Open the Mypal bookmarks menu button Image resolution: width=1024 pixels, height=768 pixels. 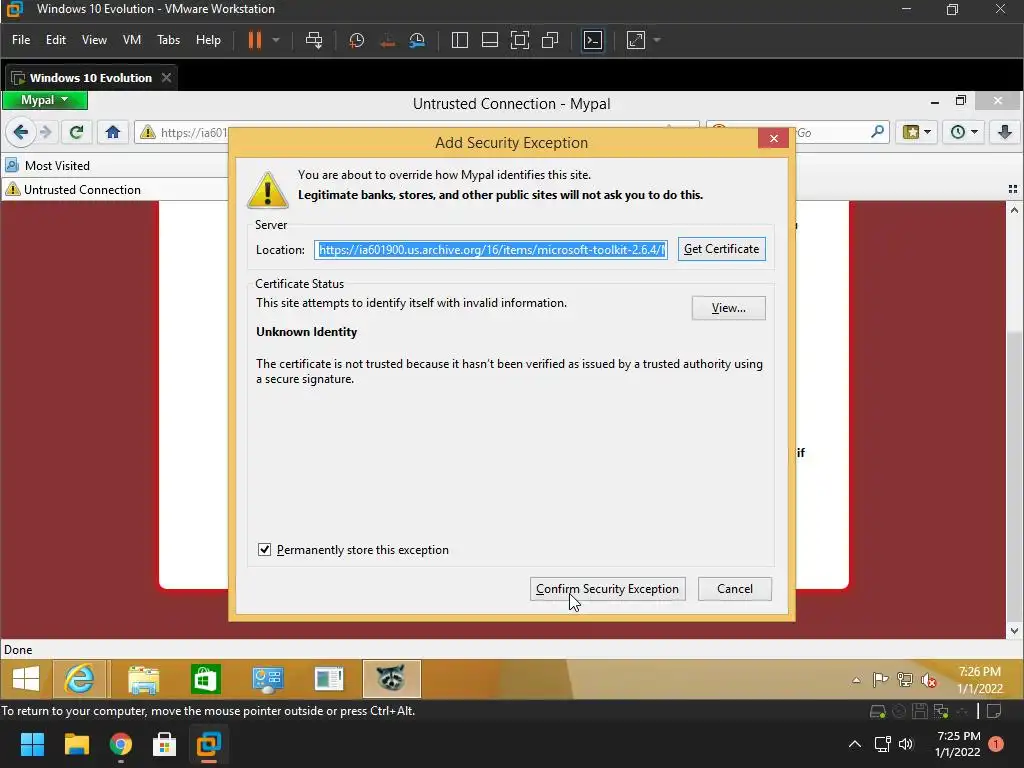[x=917, y=133]
